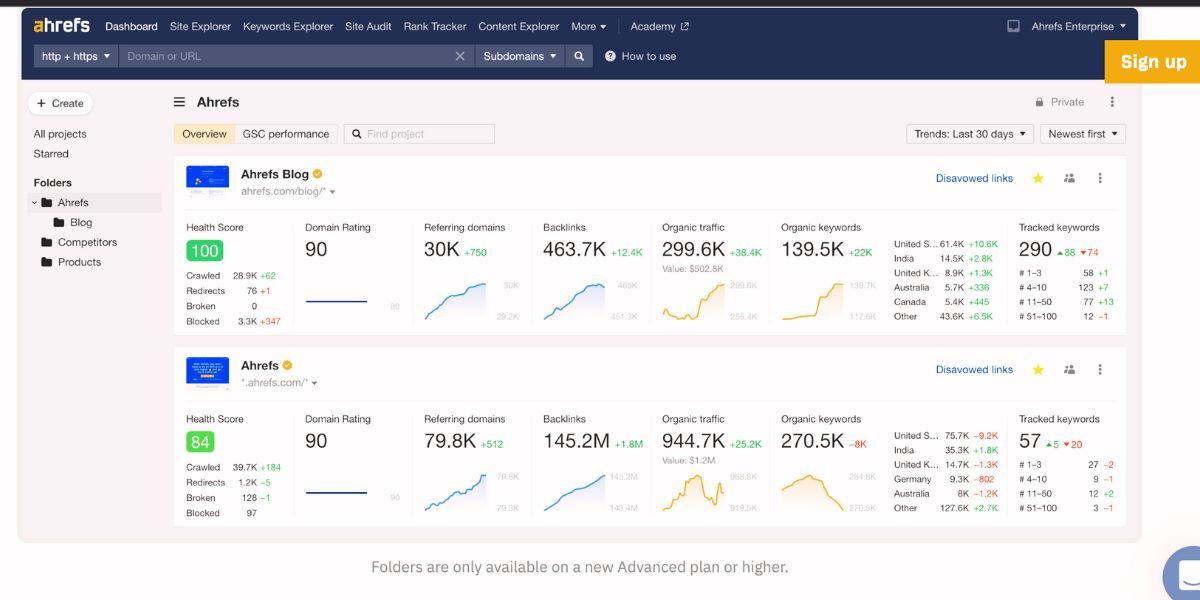Unstar the Ahrefs project

pos(1037,369)
